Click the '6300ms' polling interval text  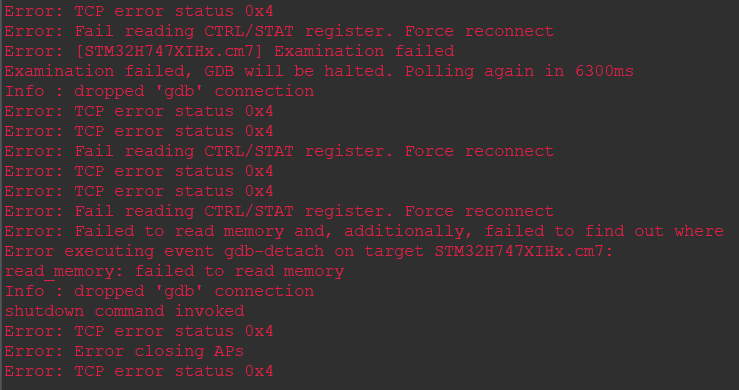[x=604, y=71]
